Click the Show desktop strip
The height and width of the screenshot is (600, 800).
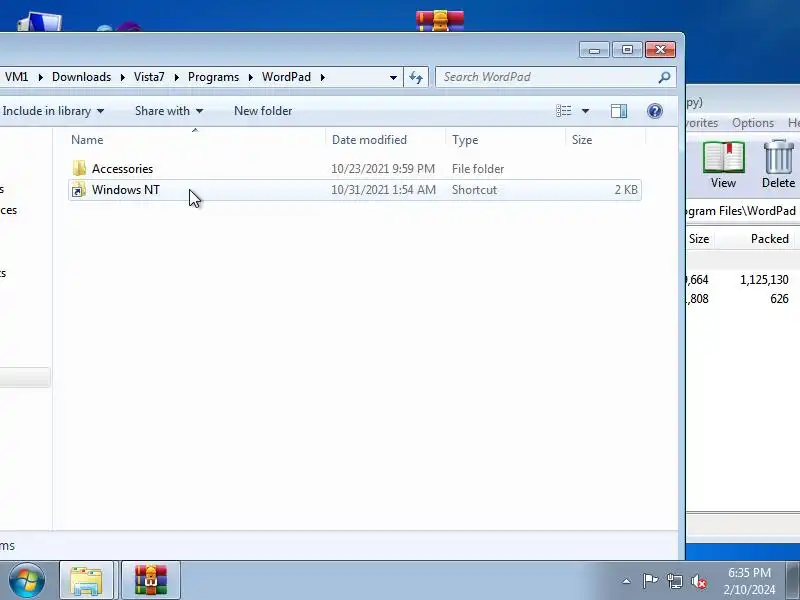point(794,580)
